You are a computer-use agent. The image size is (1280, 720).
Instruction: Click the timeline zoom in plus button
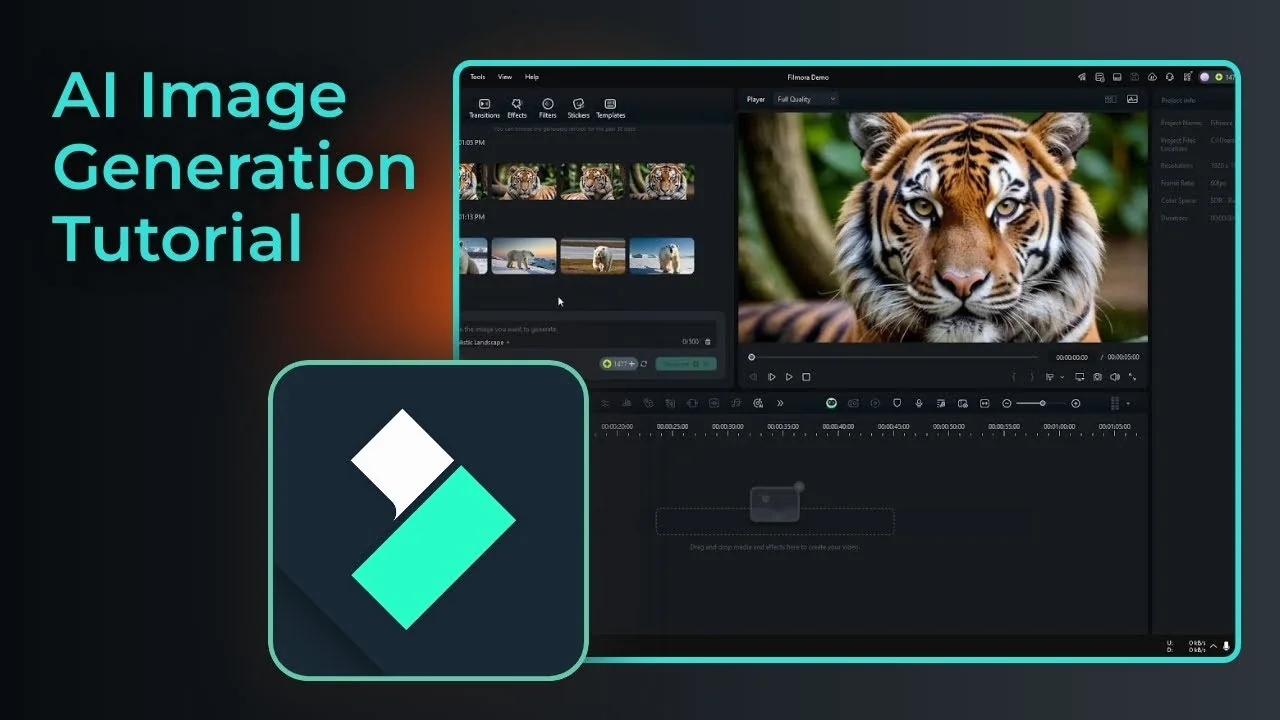(1076, 403)
